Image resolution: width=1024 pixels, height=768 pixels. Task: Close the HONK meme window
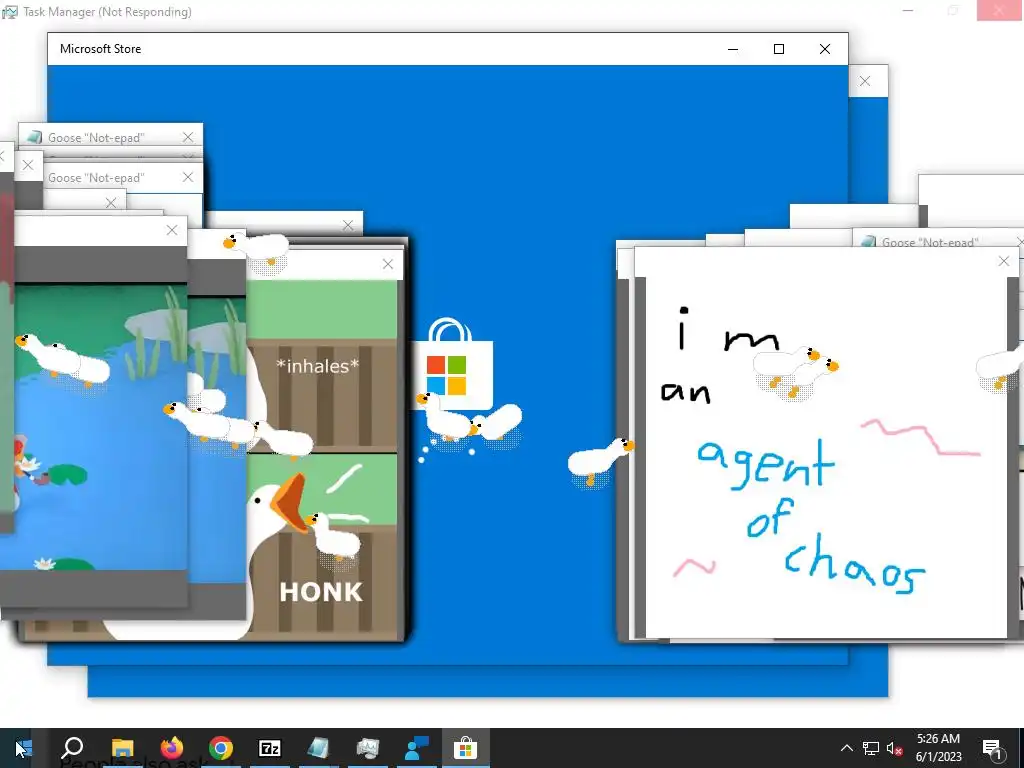388,264
